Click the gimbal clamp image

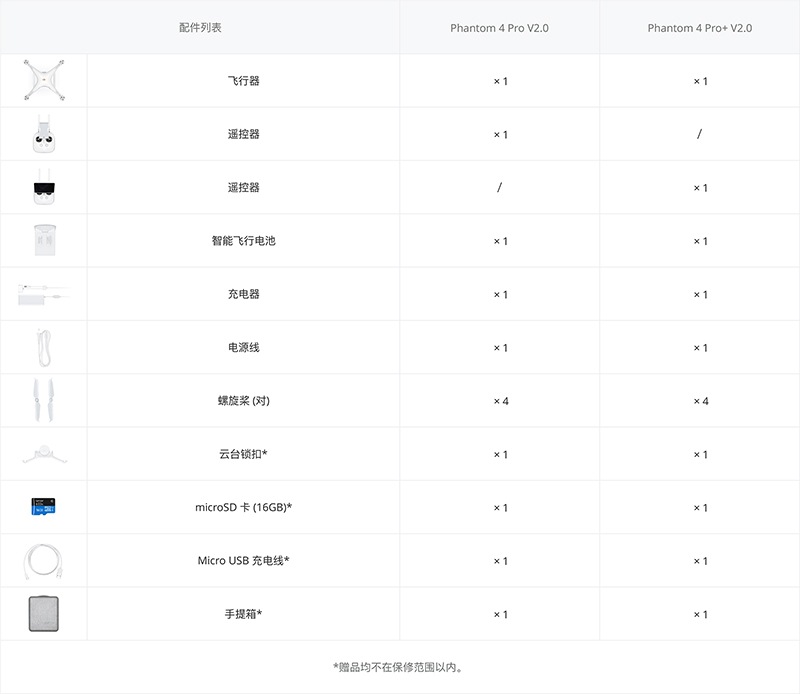(x=43, y=455)
